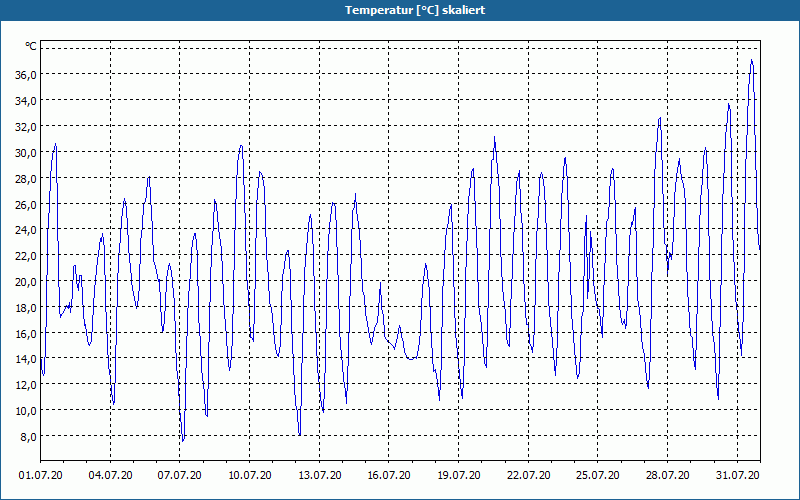Click the 34,0 y-axis label
The width and height of the screenshot is (800, 500).
point(25,101)
